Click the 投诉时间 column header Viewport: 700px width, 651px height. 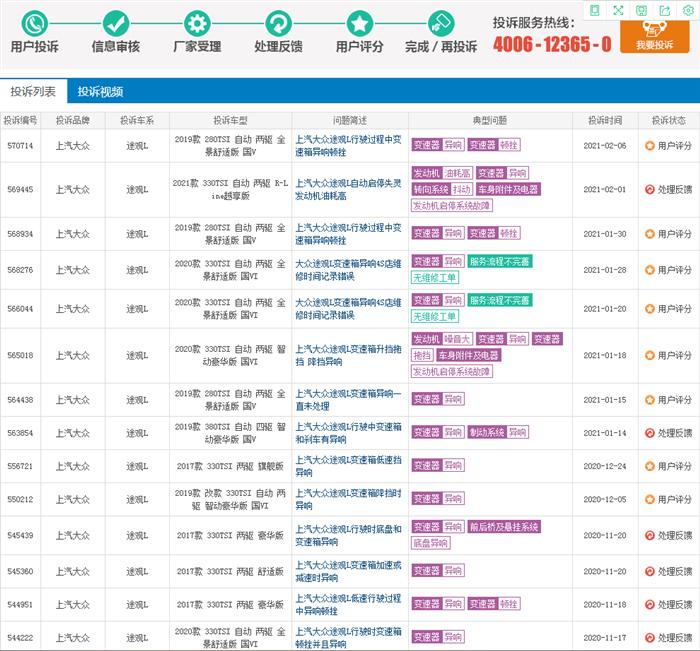tap(605, 121)
